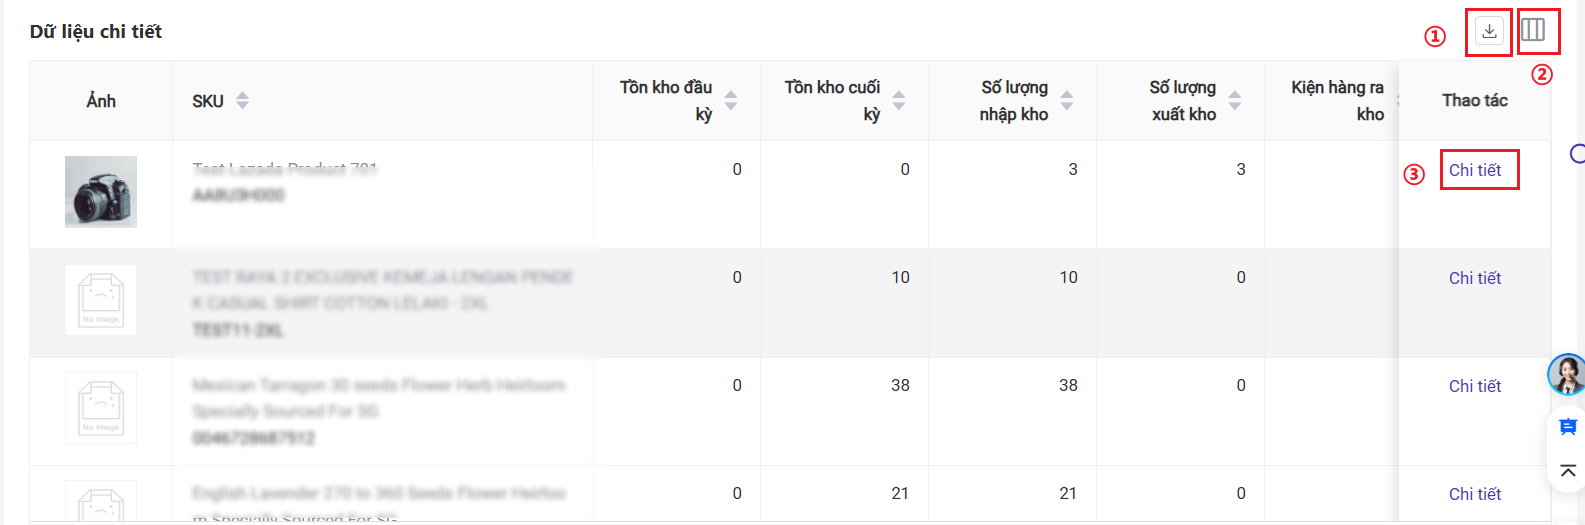Click the Mexican Tarragon no-image placeholder
This screenshot has width=1585, height=525.
click(101, 408)
